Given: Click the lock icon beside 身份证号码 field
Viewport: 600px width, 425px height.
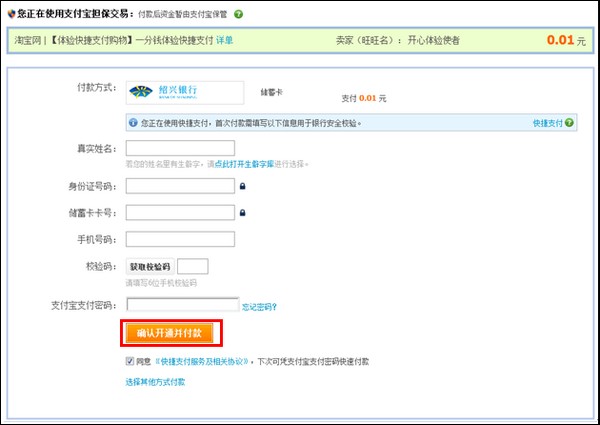Looking at the screenshot, I should (x=242, y=186).
